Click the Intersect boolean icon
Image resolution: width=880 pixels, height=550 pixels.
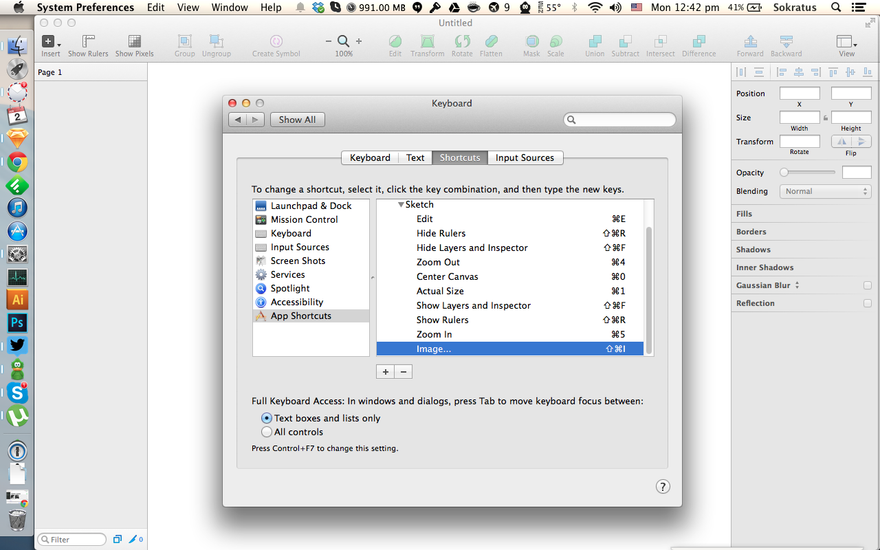pyautogui.click(x=661, y=45)
